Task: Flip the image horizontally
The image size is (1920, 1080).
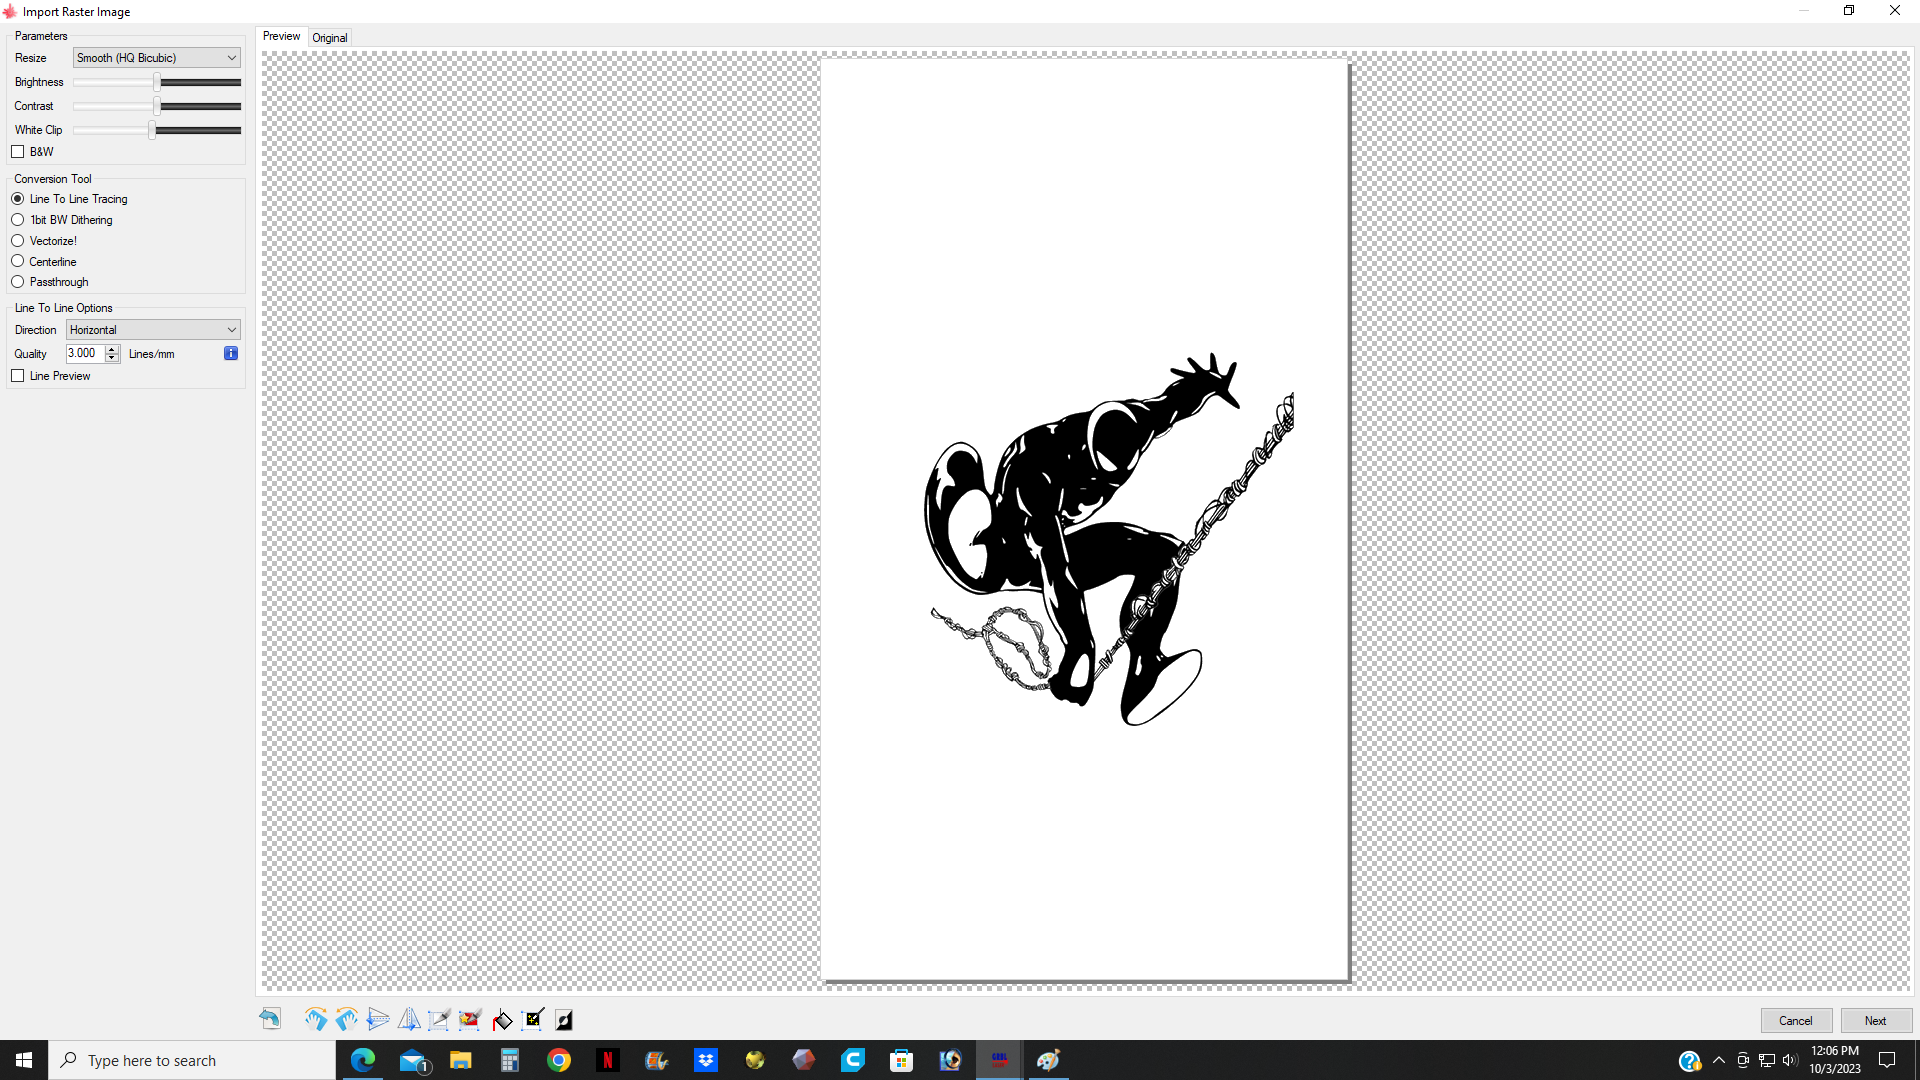Action: (409, 1019)
